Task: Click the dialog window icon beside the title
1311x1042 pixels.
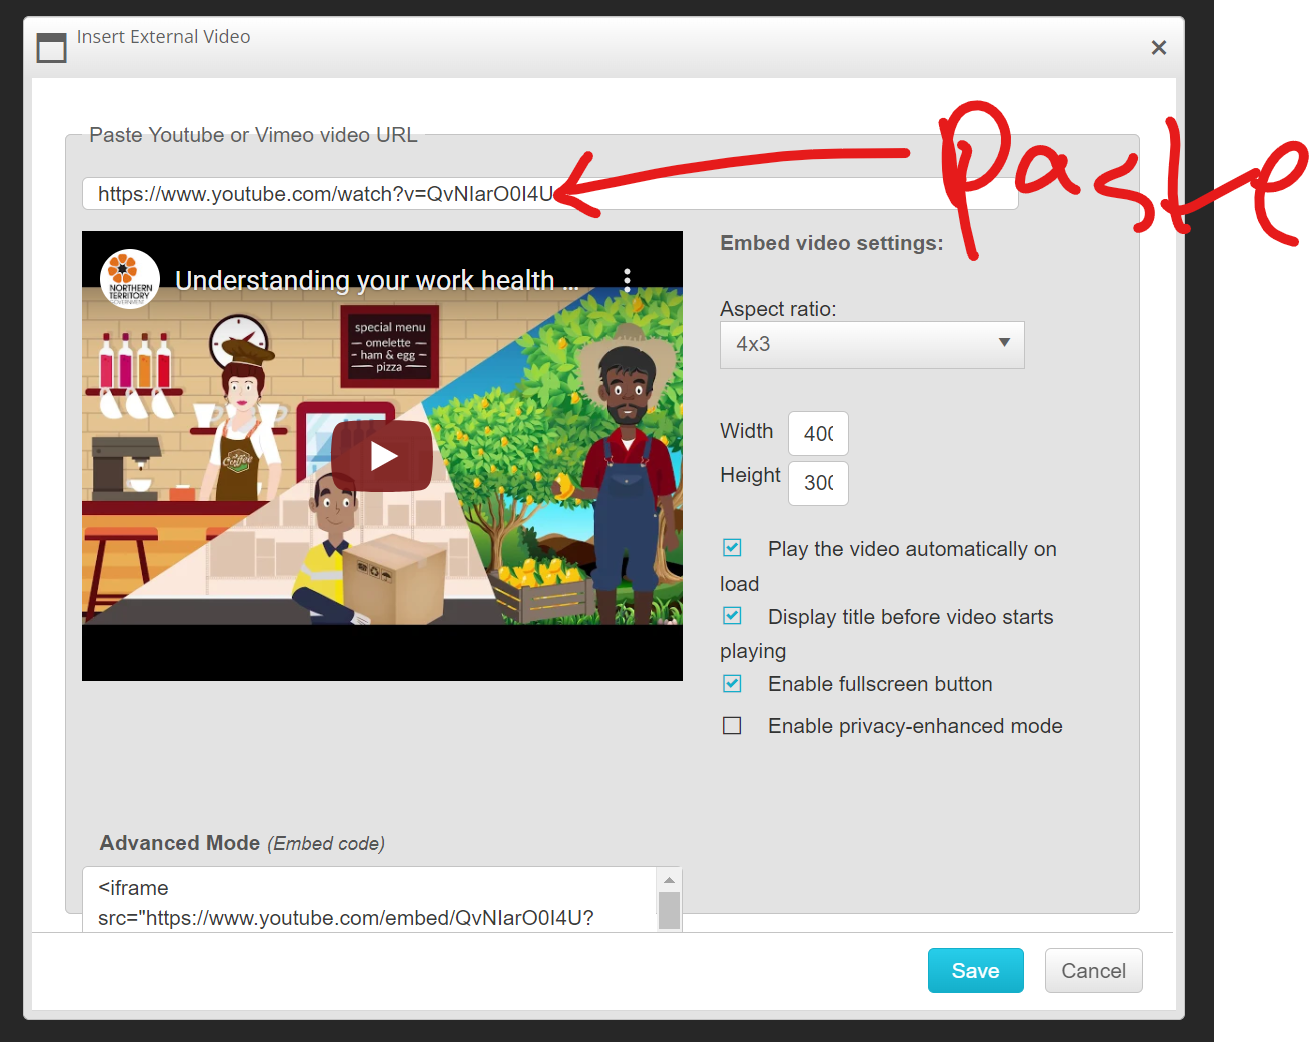Action: click(51, 47)
